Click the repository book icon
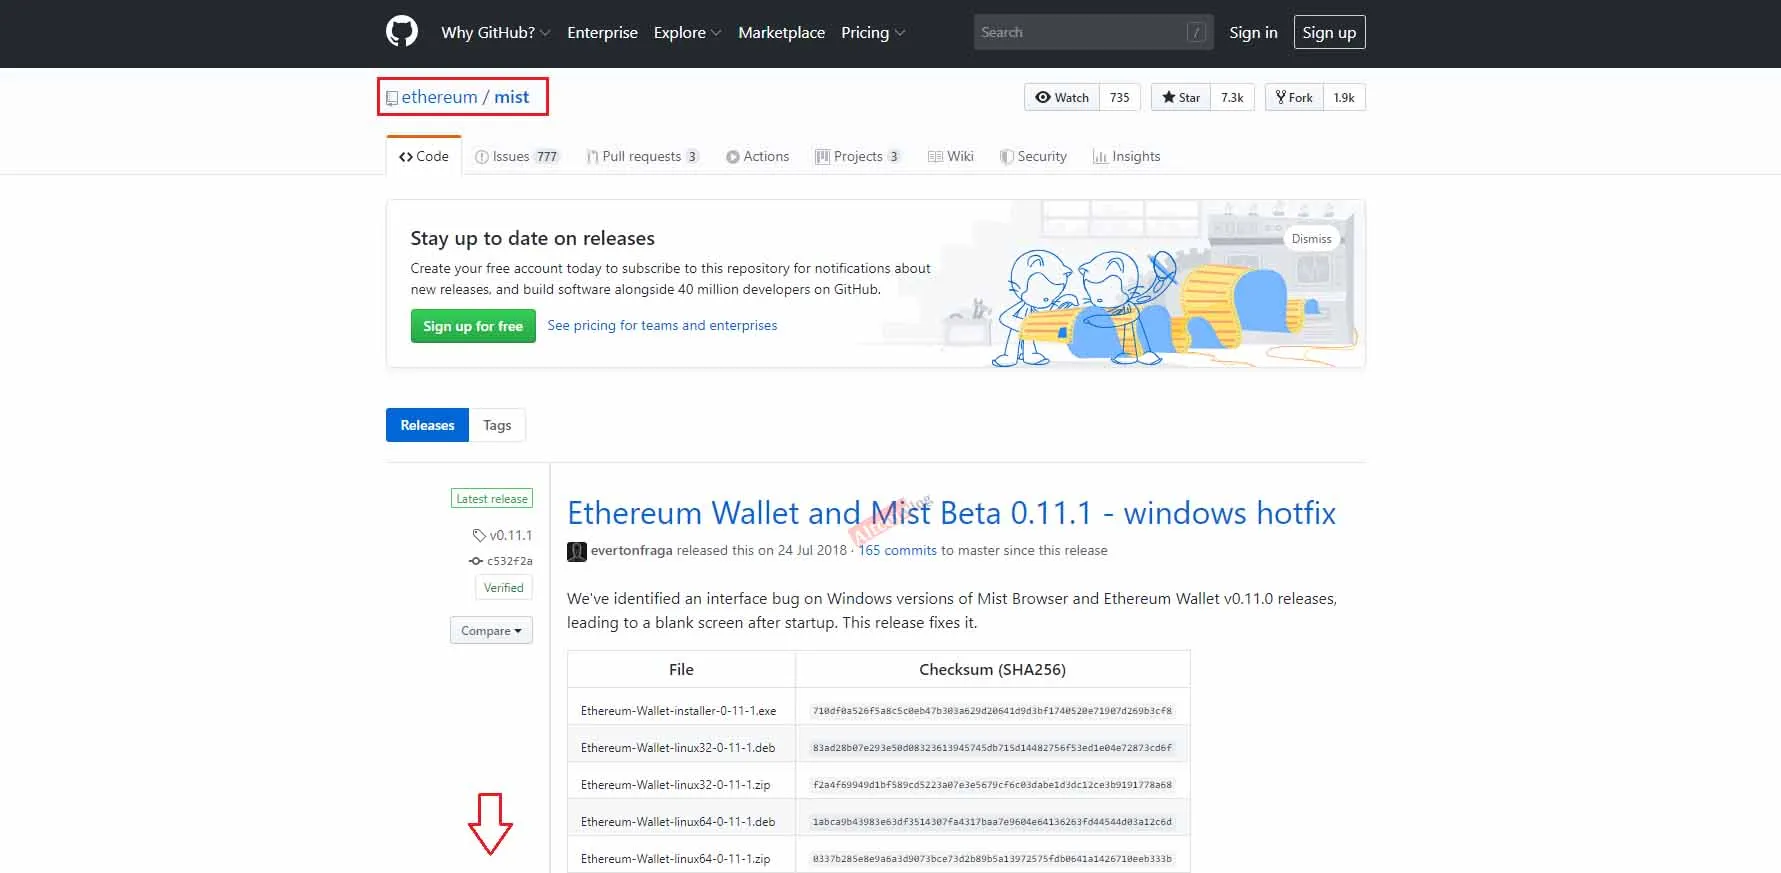Screen dimensions: 1781x873 pyautogui.click(x=392, y=98)
